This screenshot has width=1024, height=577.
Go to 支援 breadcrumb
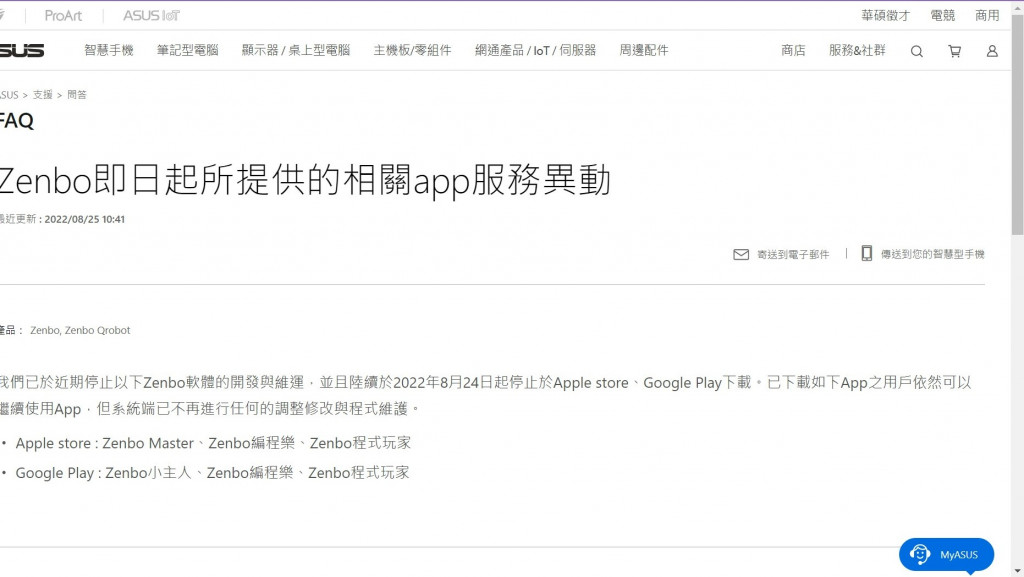42,95
